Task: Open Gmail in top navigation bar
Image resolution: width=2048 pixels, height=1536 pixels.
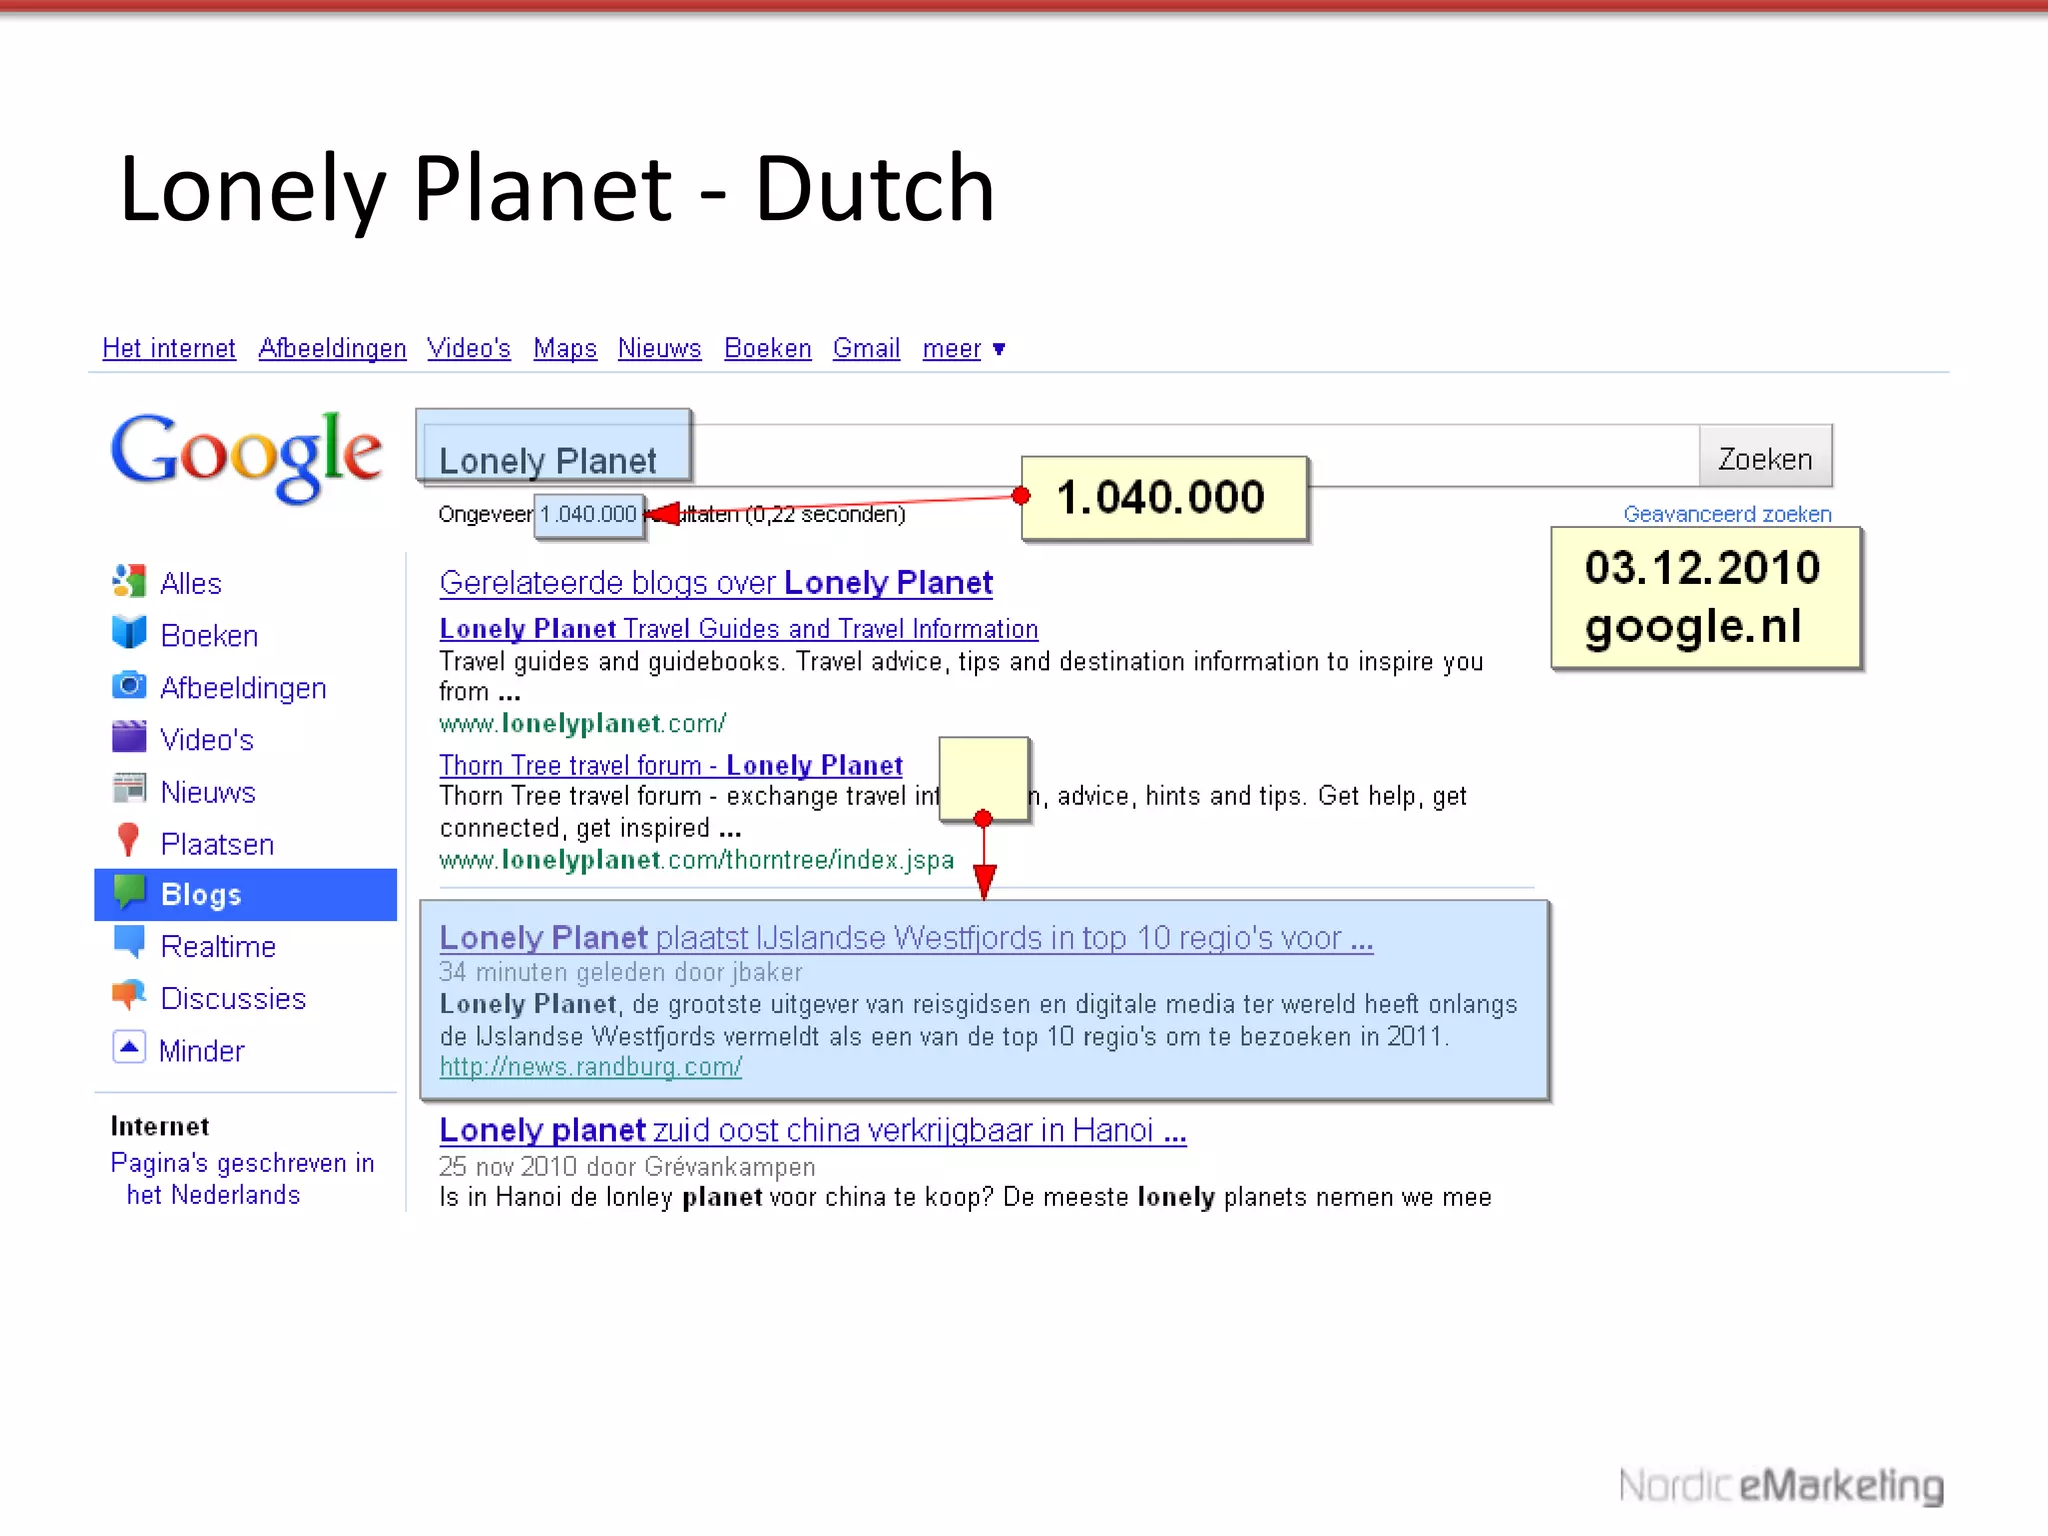Action: click(866, 348)
